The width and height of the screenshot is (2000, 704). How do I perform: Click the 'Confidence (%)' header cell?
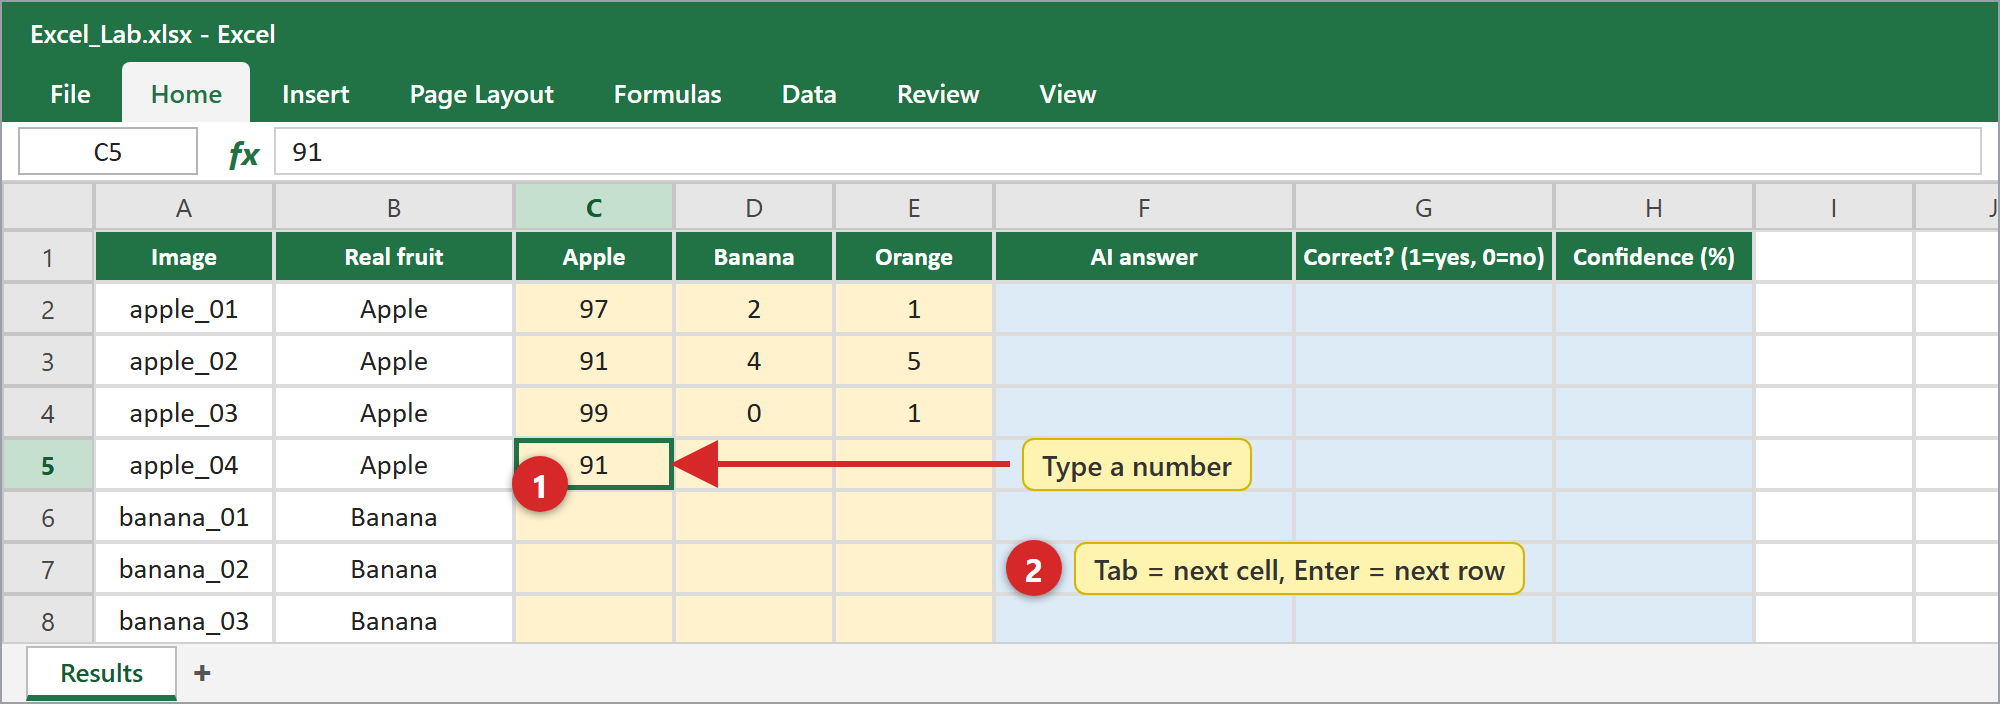click(x=1654, y=257)
